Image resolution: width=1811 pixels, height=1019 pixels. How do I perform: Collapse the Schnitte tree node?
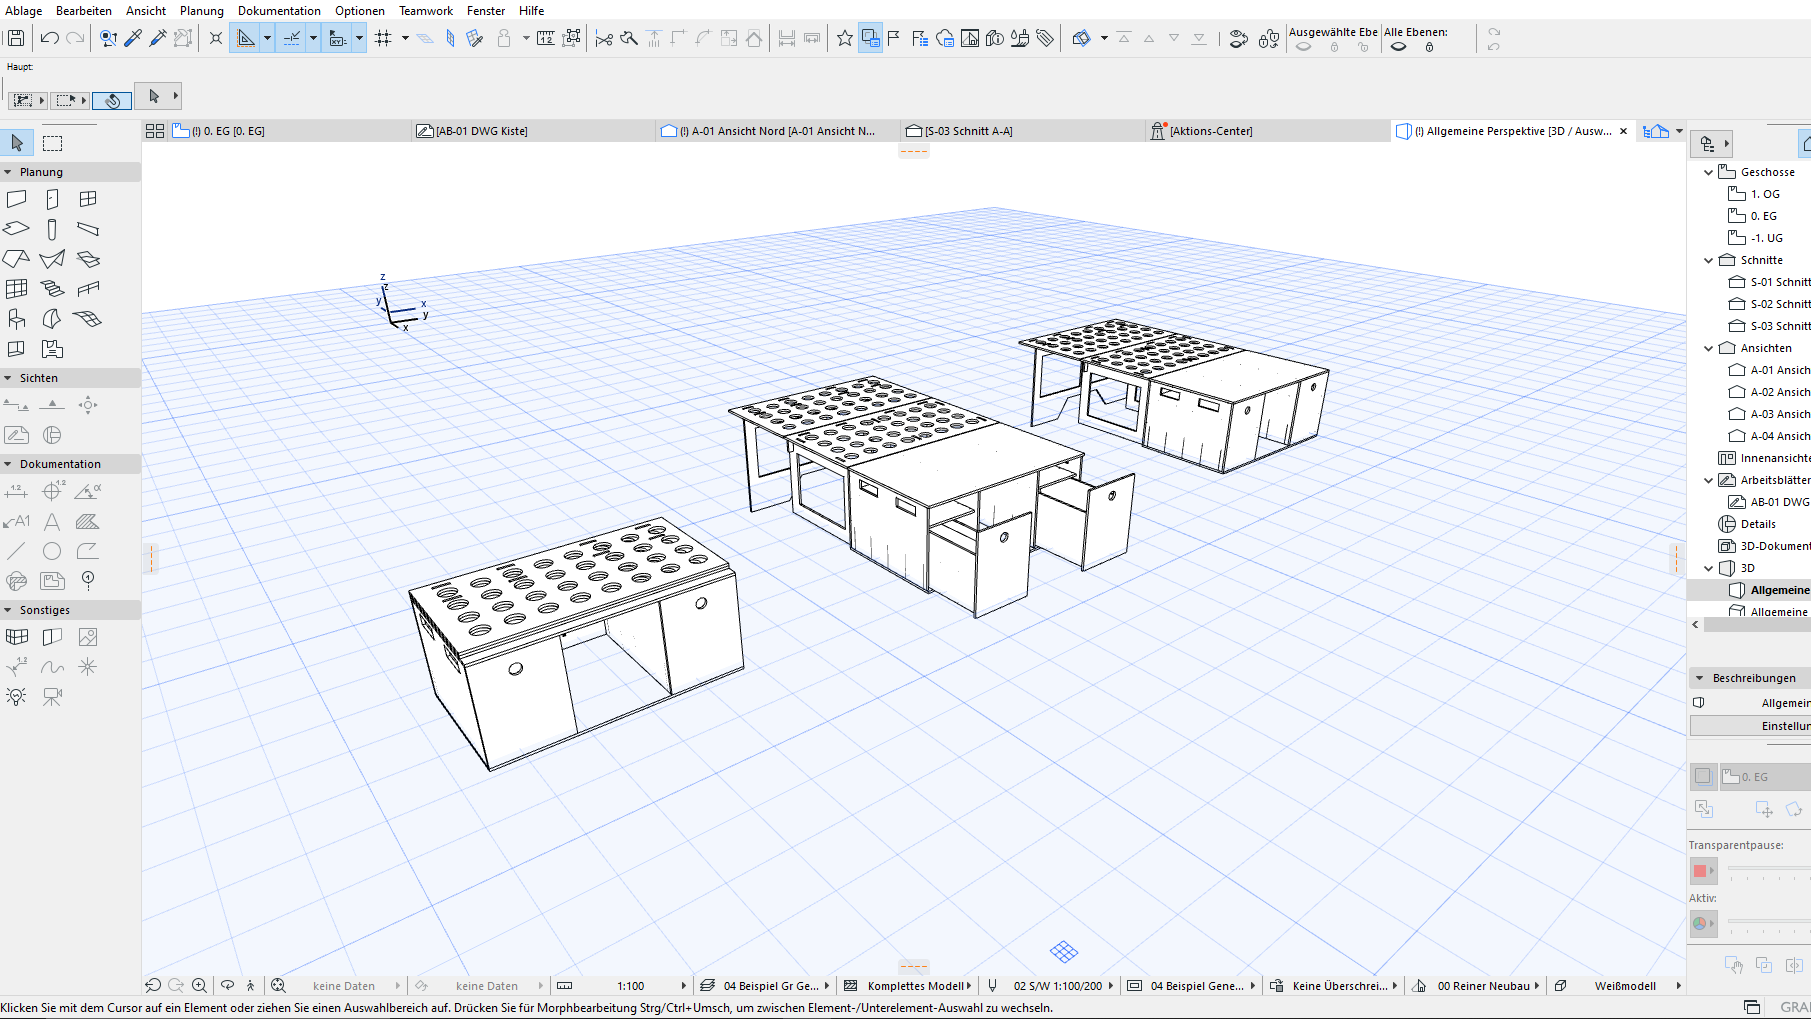1708,260
